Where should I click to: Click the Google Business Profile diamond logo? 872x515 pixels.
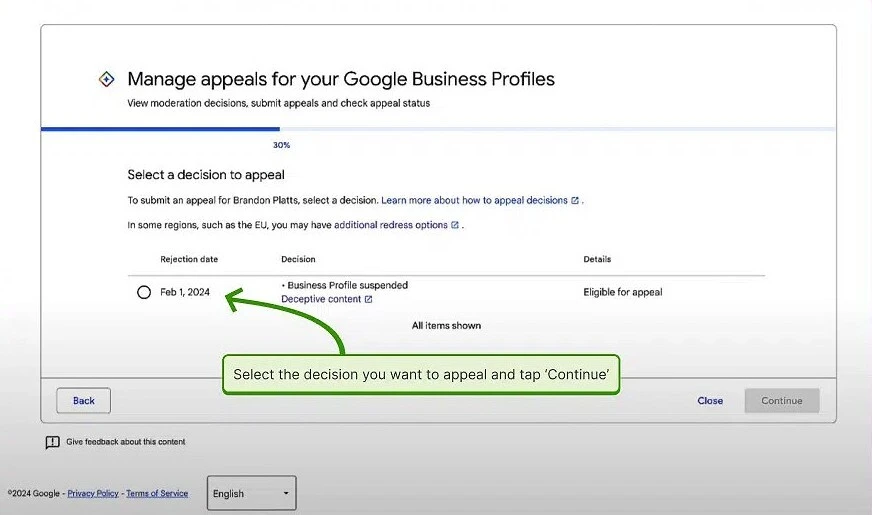[107, 79]
